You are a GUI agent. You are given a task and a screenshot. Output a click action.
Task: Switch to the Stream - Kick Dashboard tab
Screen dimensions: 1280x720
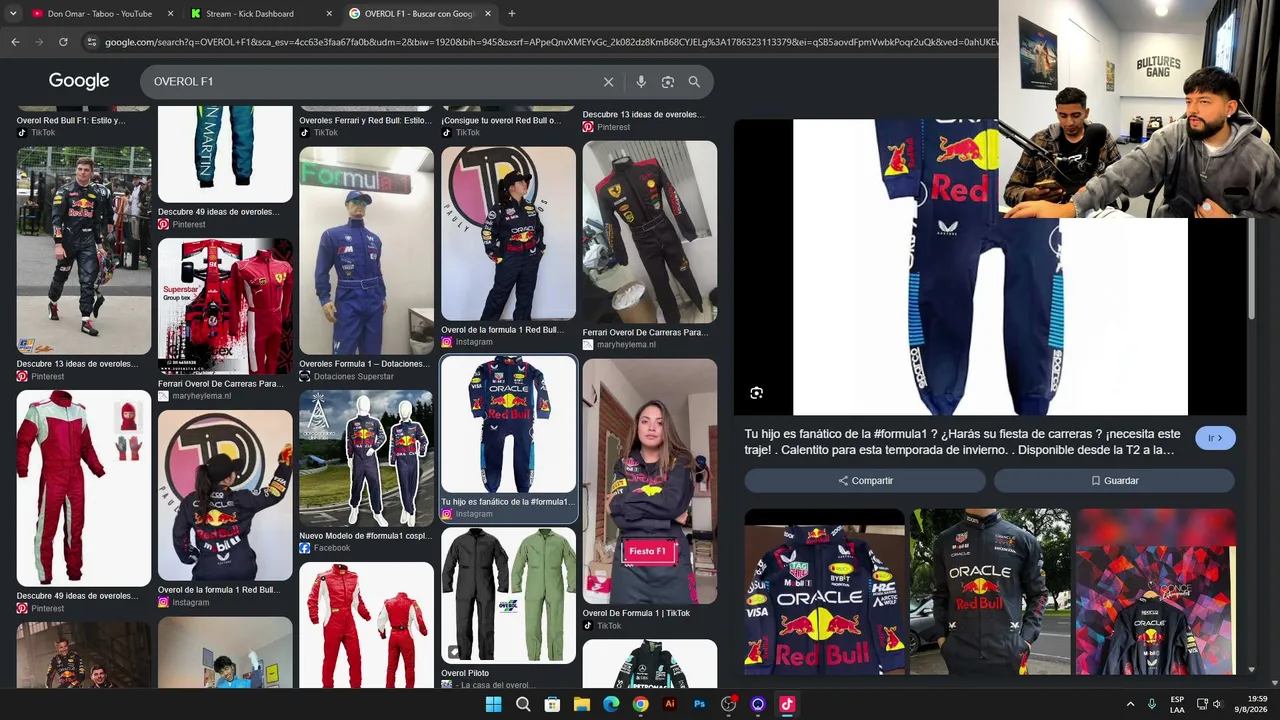click(260, 14)
